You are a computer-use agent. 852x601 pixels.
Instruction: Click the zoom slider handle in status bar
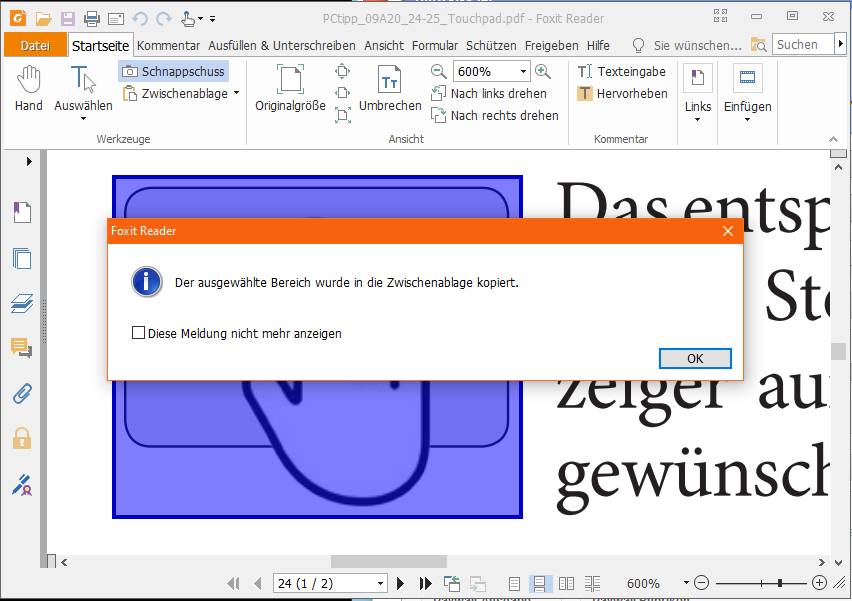click(x=780, y=583)
